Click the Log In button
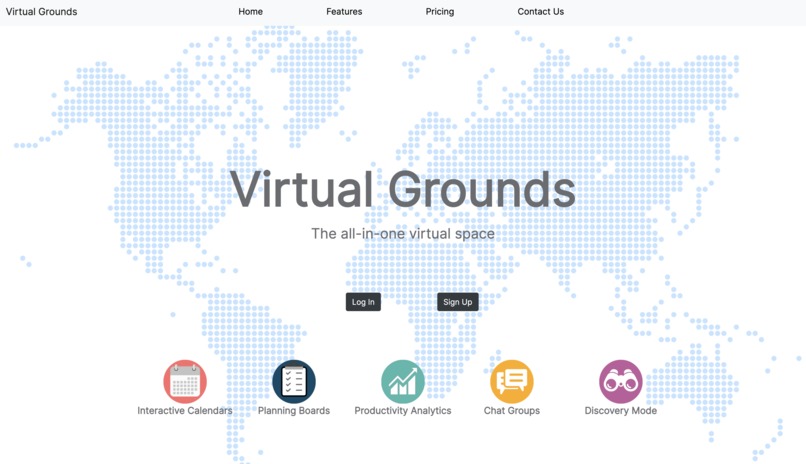The height and width of the screenshot is (464, 806). click(363, 302)
